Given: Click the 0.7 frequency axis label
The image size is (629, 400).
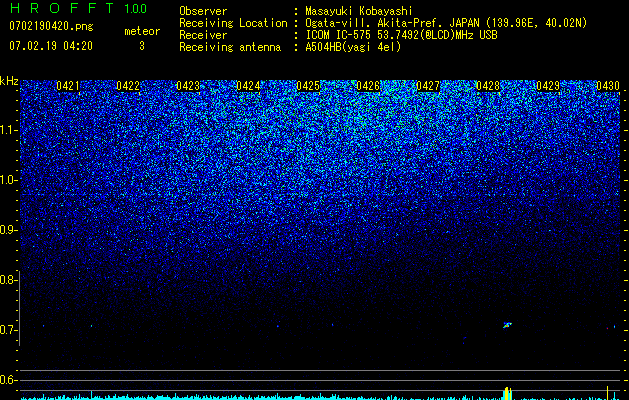Looking at the screenshot, I should (7, 330).
